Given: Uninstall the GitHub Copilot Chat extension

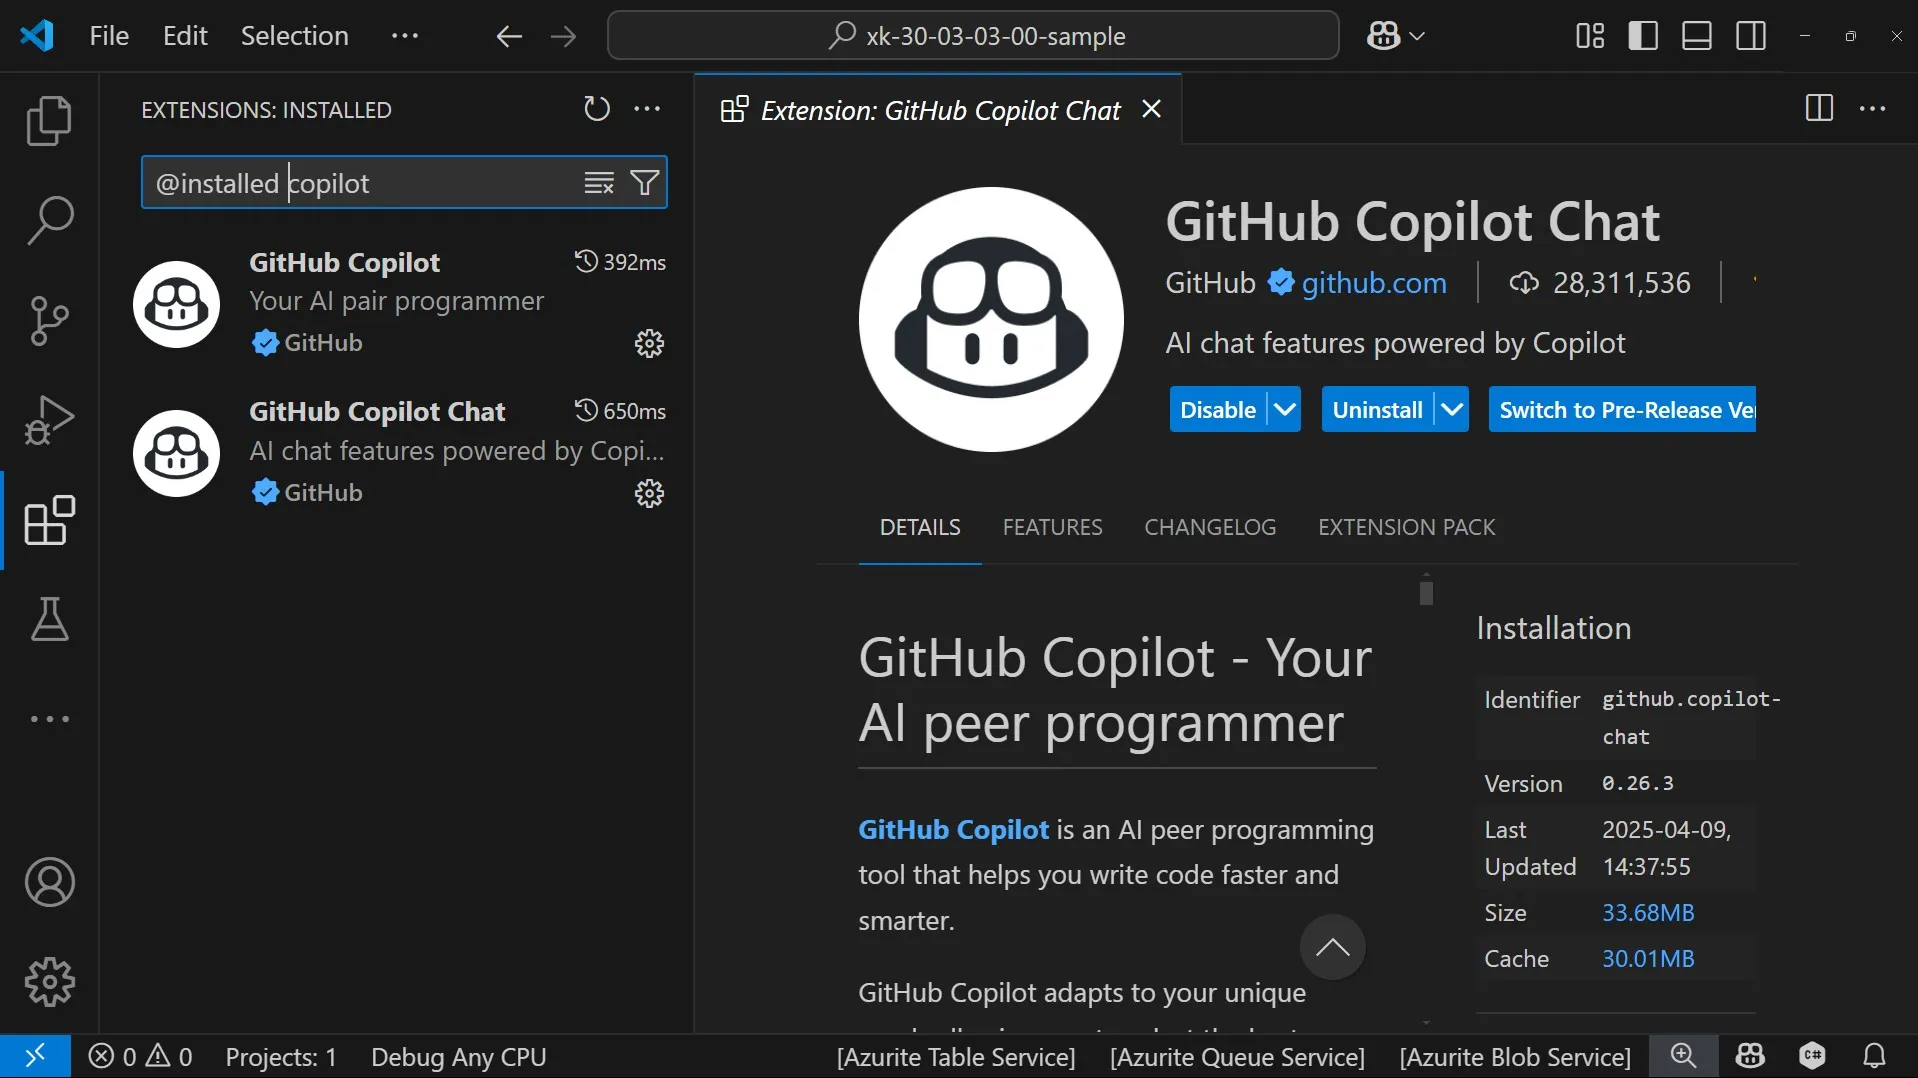Looking at the screenshot, I should pos(1377,410).
